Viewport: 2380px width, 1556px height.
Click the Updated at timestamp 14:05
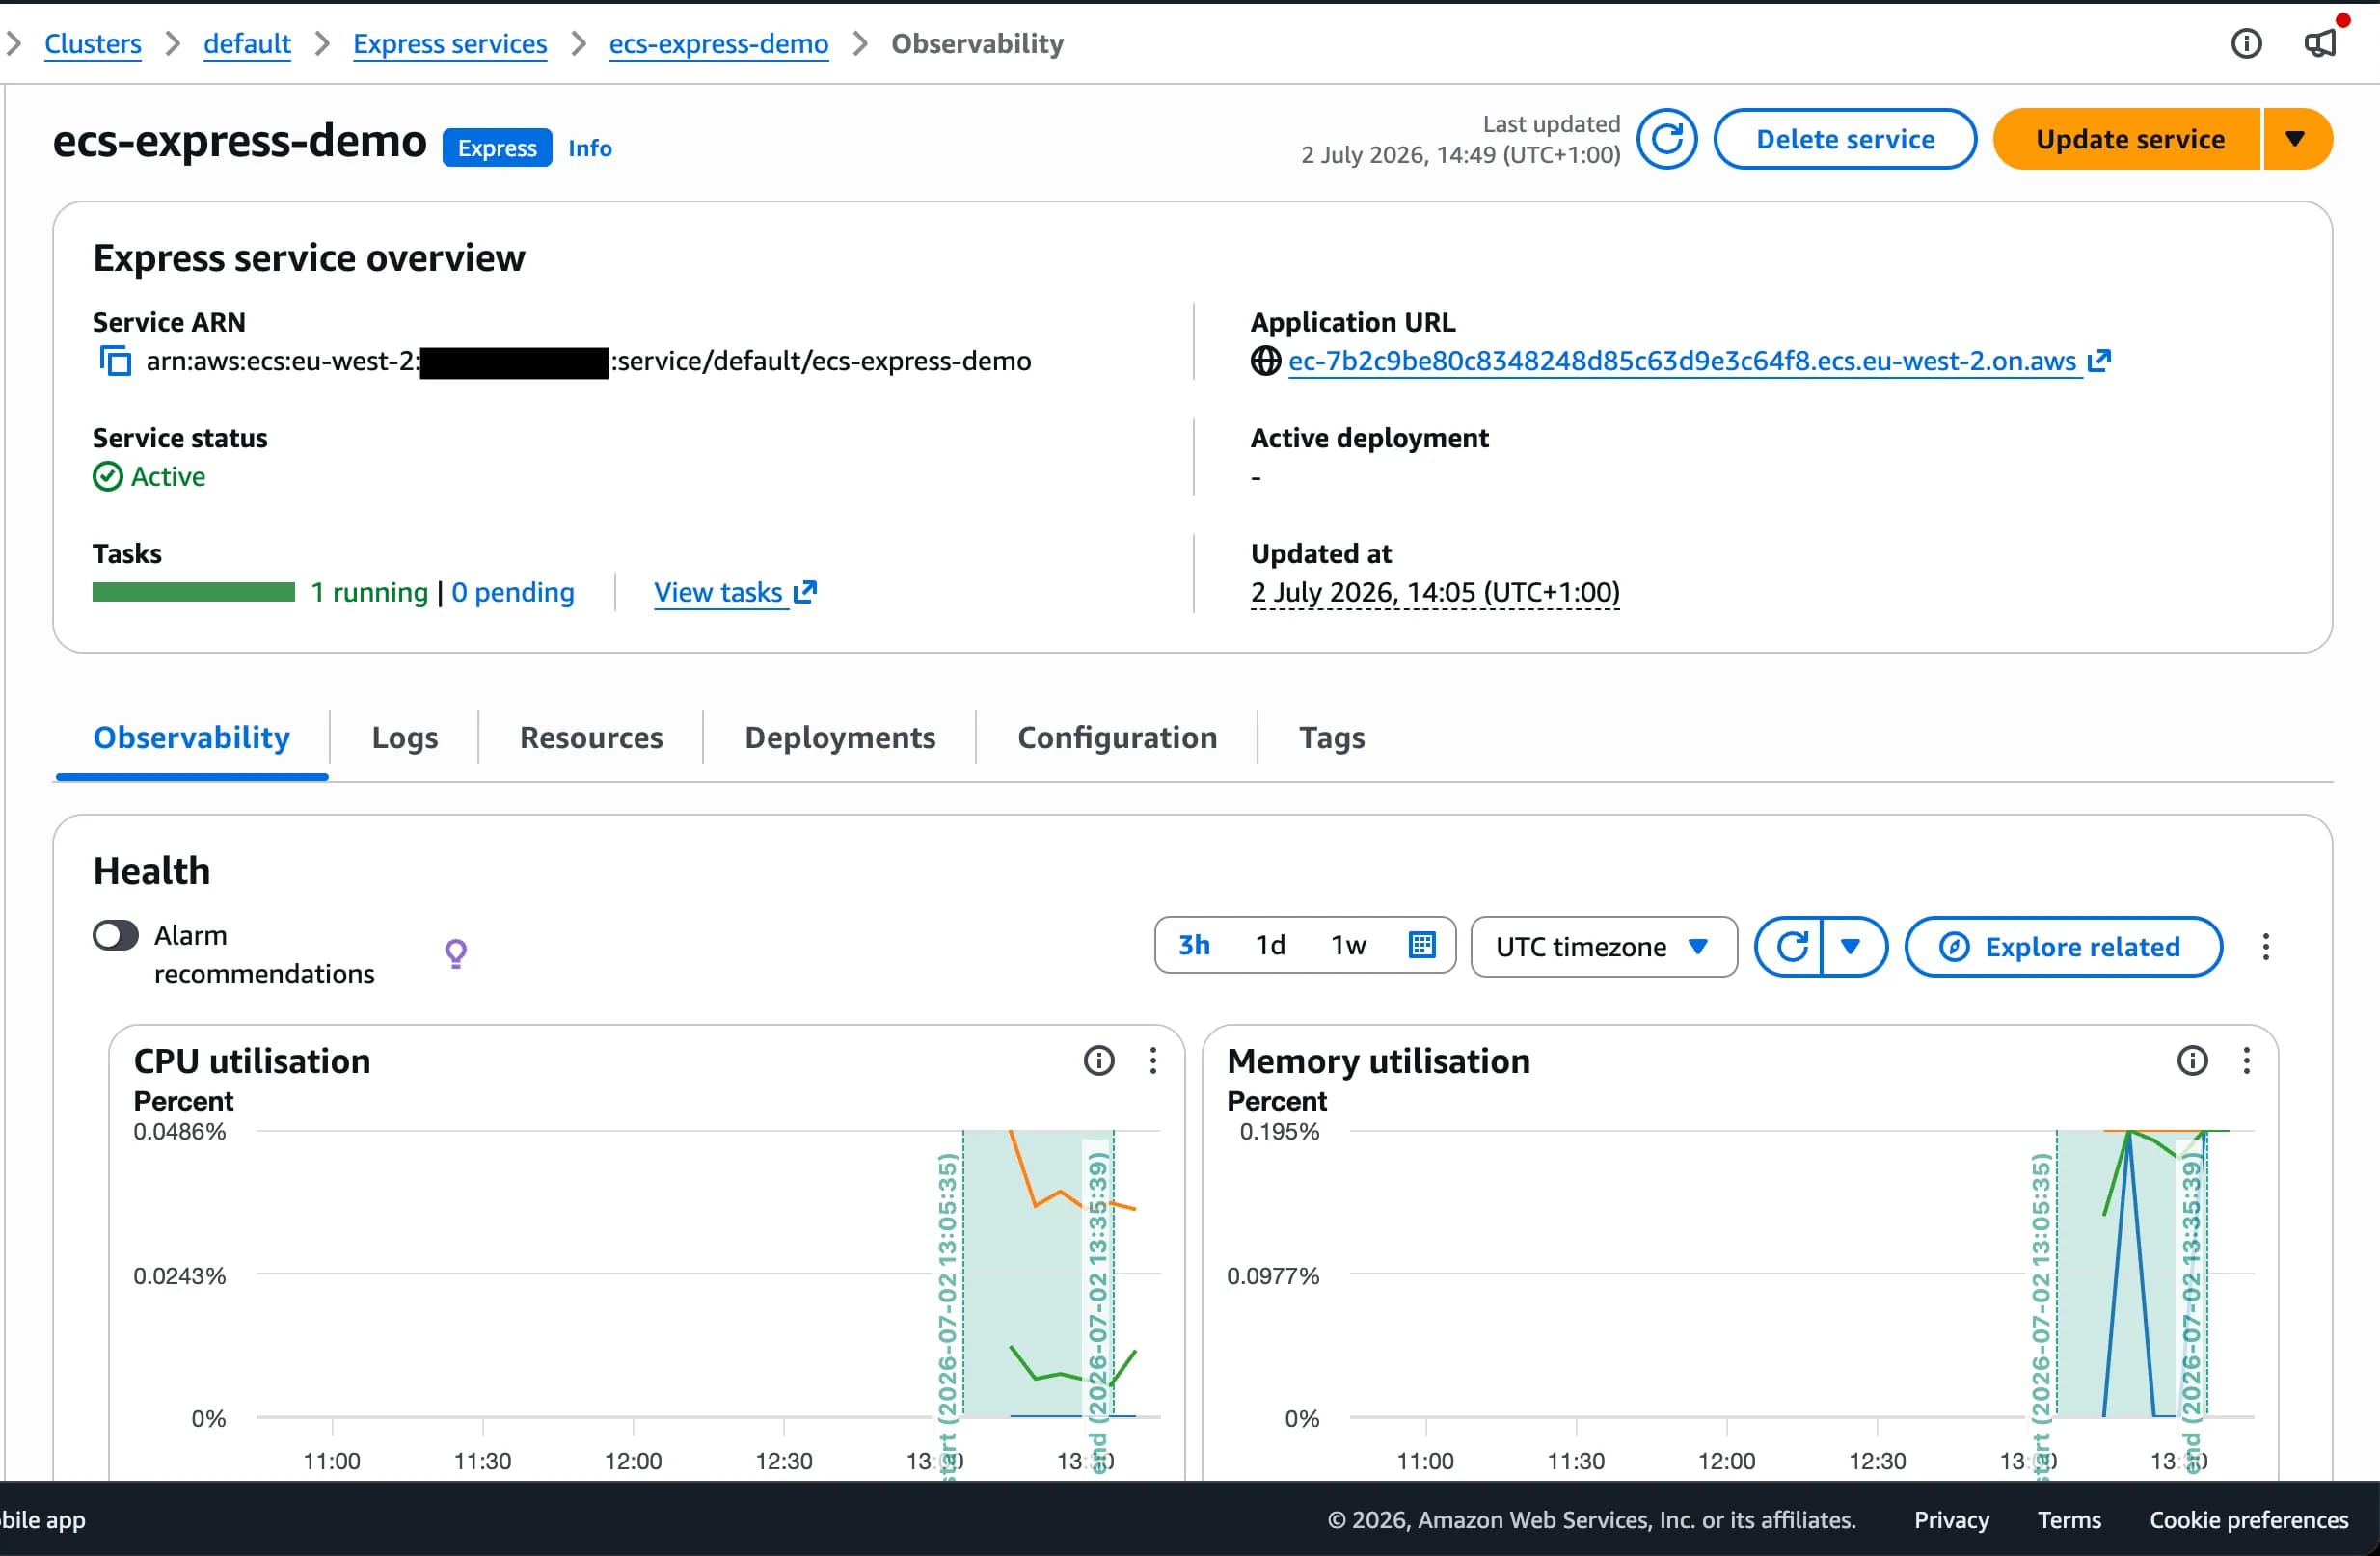coord(1434,592)
